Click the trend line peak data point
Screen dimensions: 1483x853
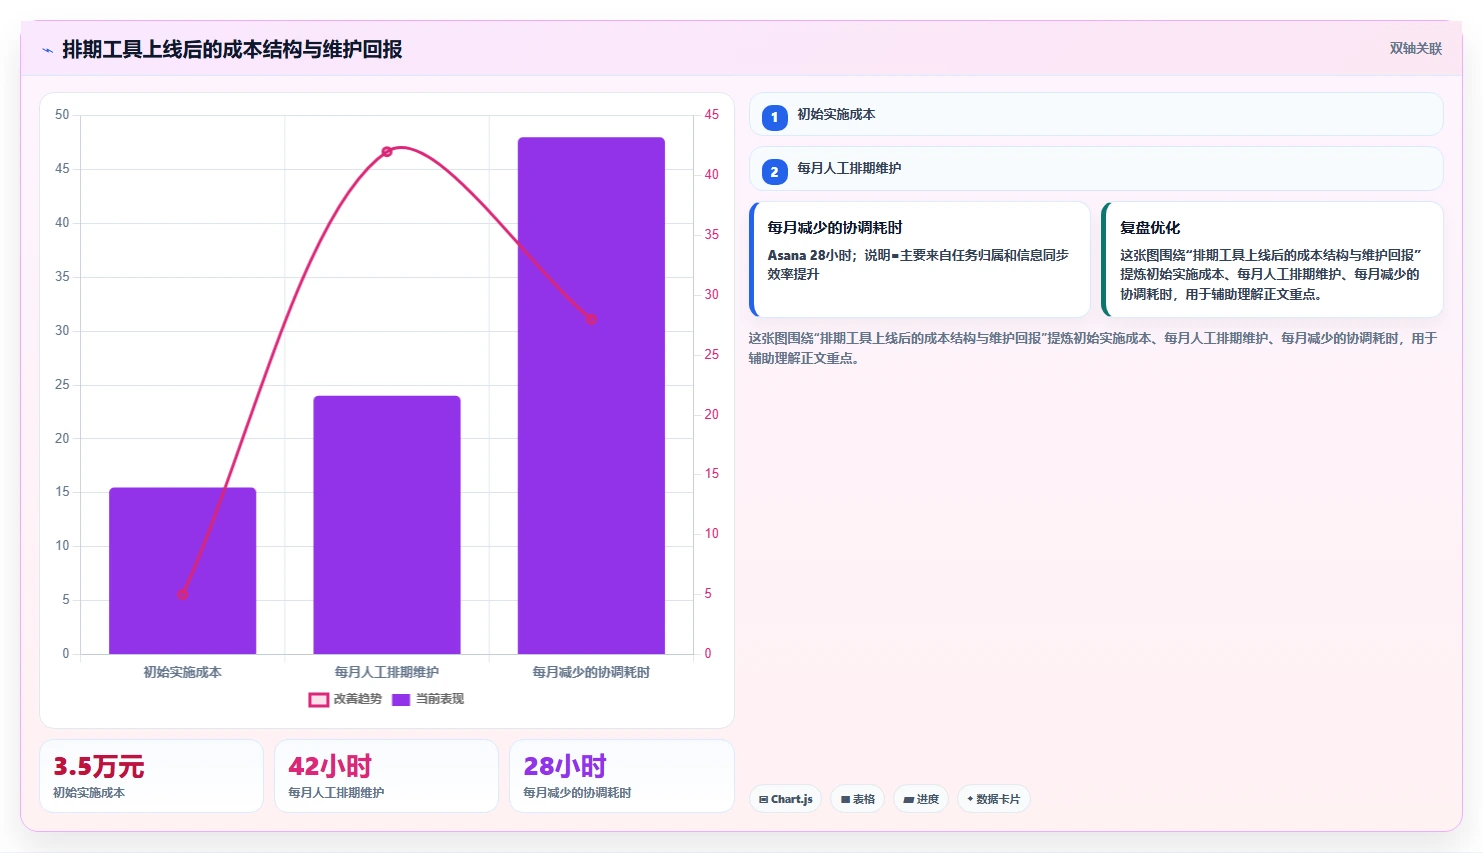(x=387, y=152)
